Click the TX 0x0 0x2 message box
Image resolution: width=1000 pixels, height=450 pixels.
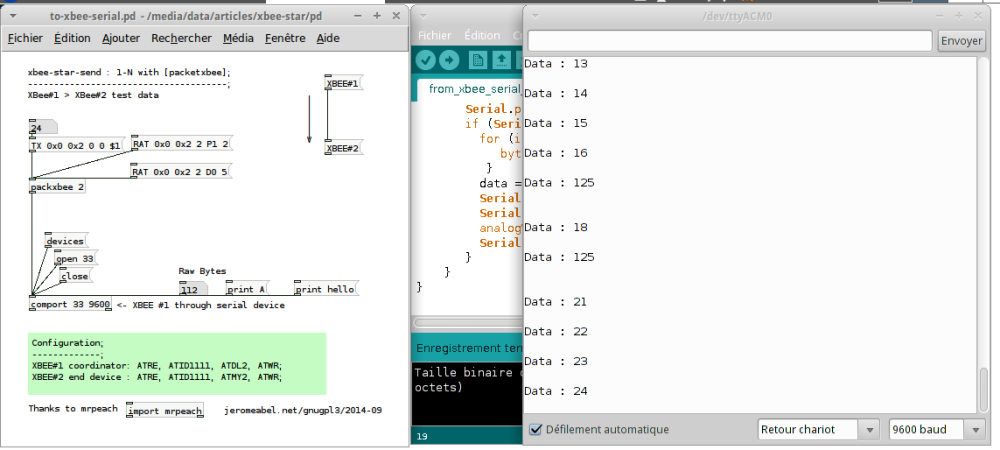point(77,146)
